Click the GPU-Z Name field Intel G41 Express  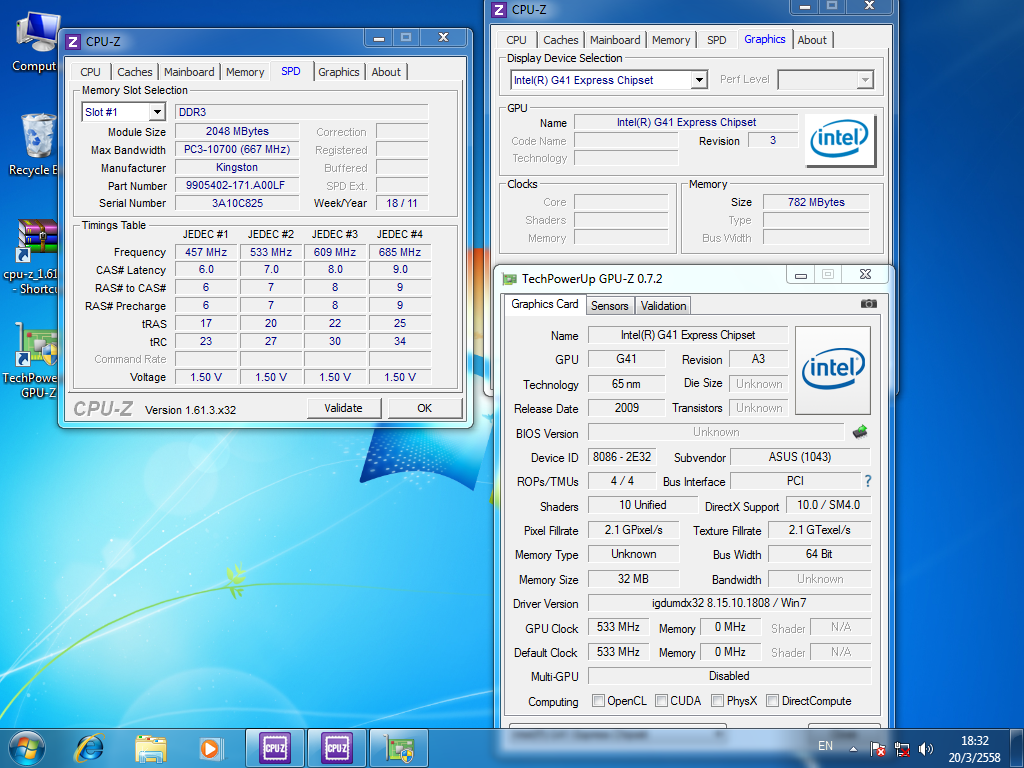[688, 335]
